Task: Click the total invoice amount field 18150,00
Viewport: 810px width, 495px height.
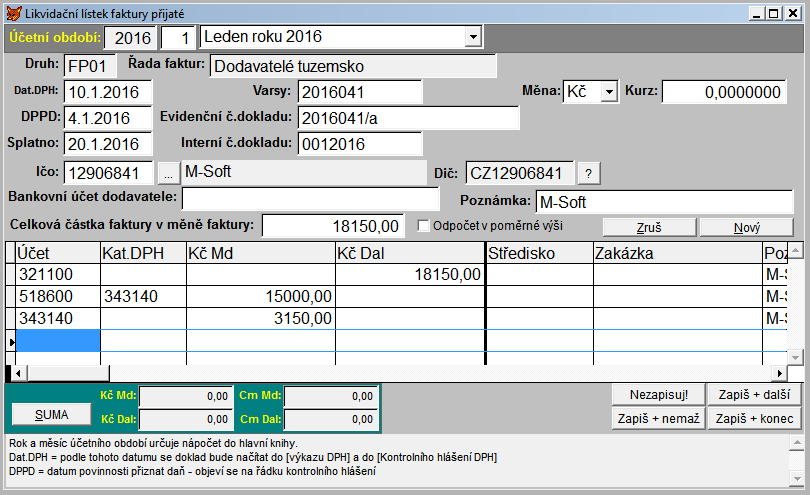Action: point(333,226)
